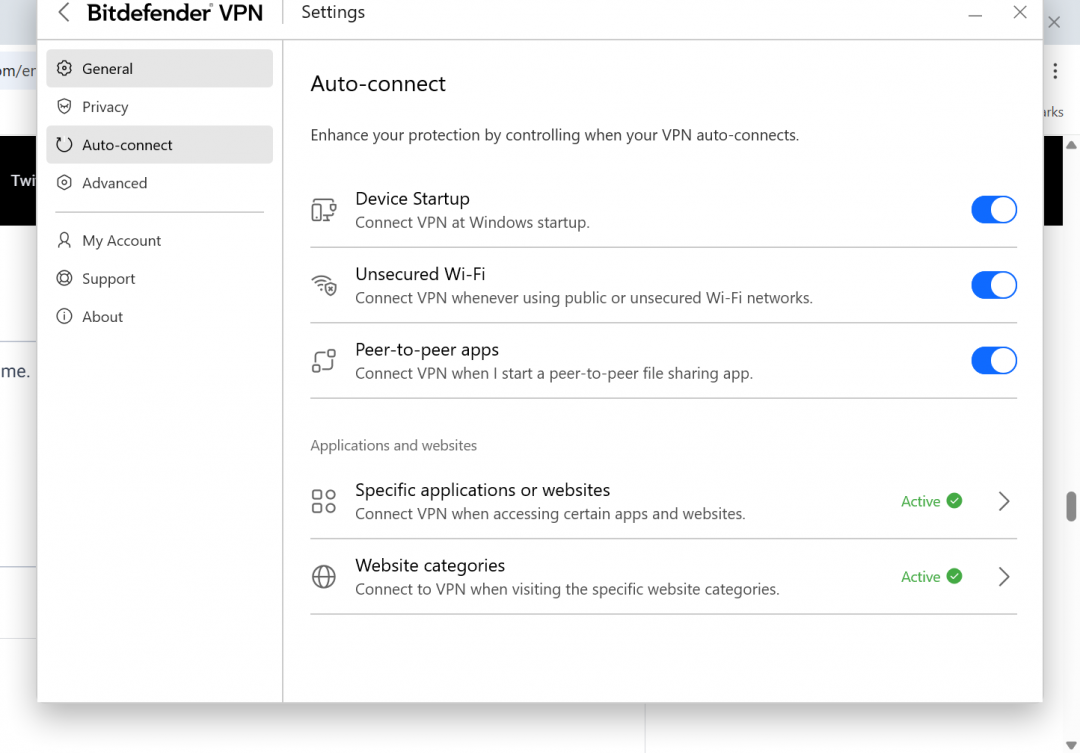The height and width of the screenshot is (753, 1080).
Task: Open browser three-dot menu behind VPN window
Action: (1055, 71)
